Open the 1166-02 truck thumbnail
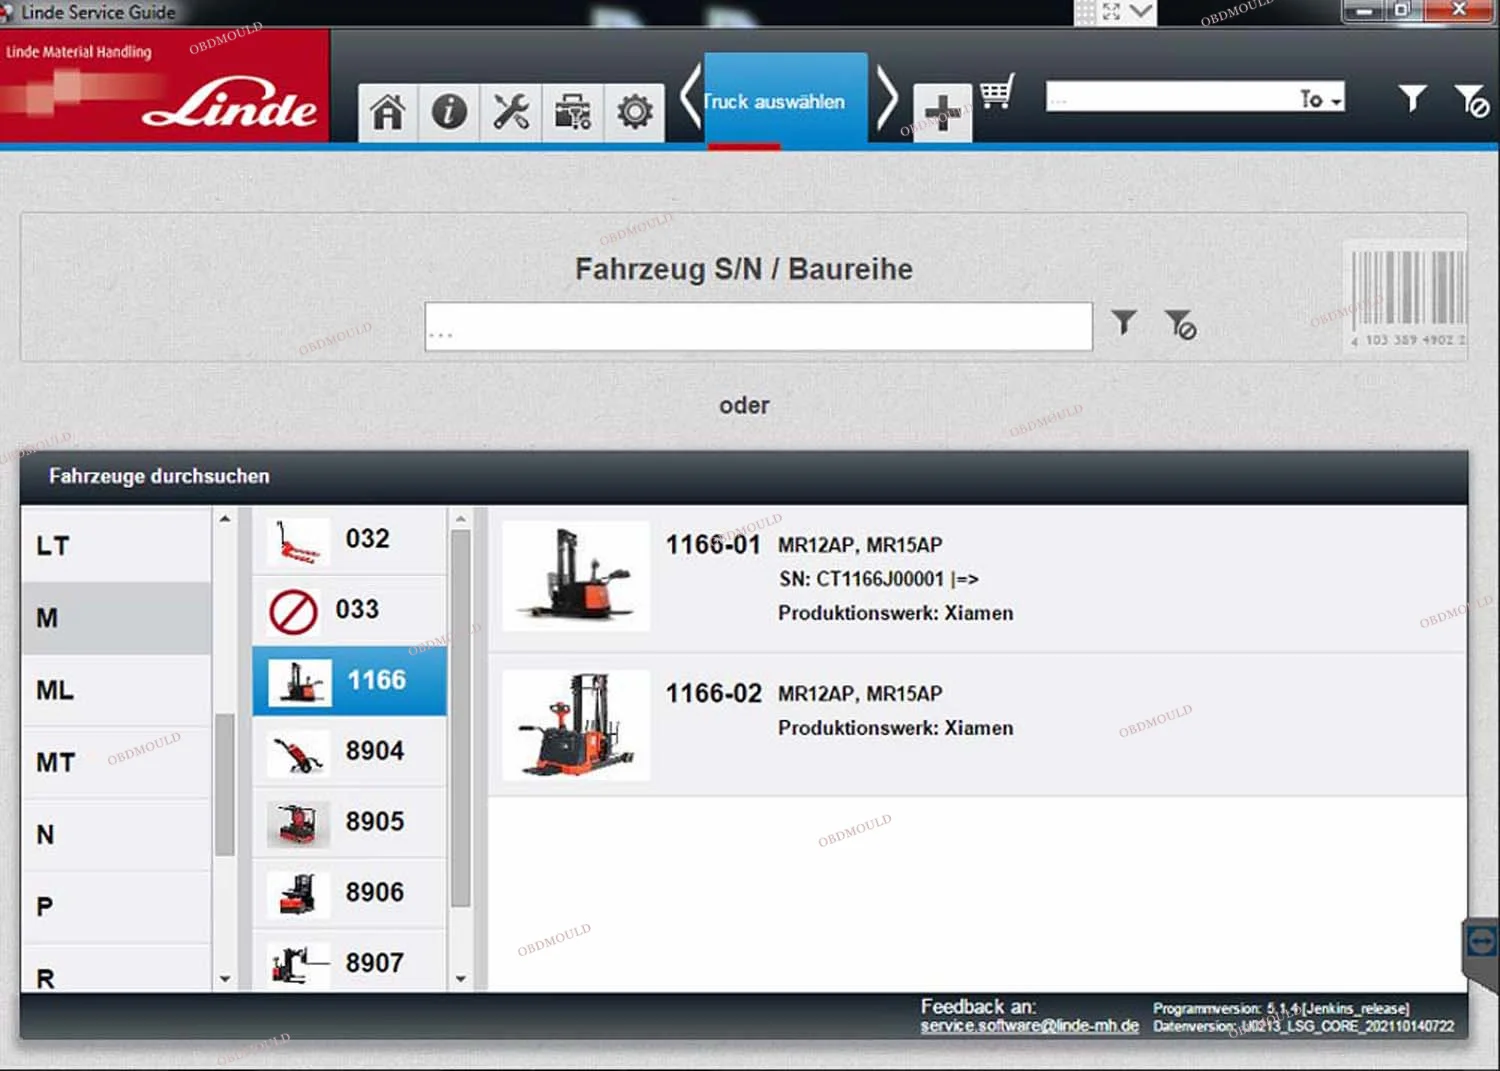Viewport: 1500px width, 1071px height. pos(576,726)
